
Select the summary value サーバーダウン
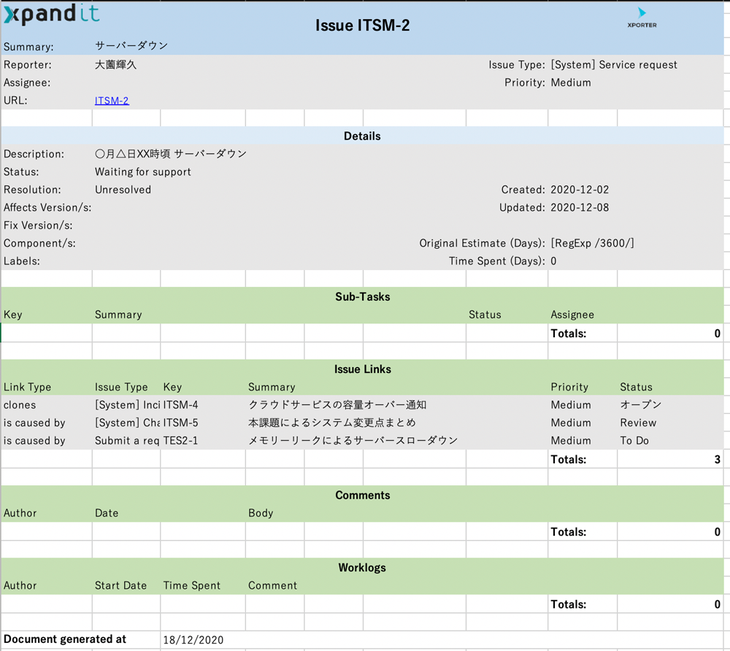(131, 46)
